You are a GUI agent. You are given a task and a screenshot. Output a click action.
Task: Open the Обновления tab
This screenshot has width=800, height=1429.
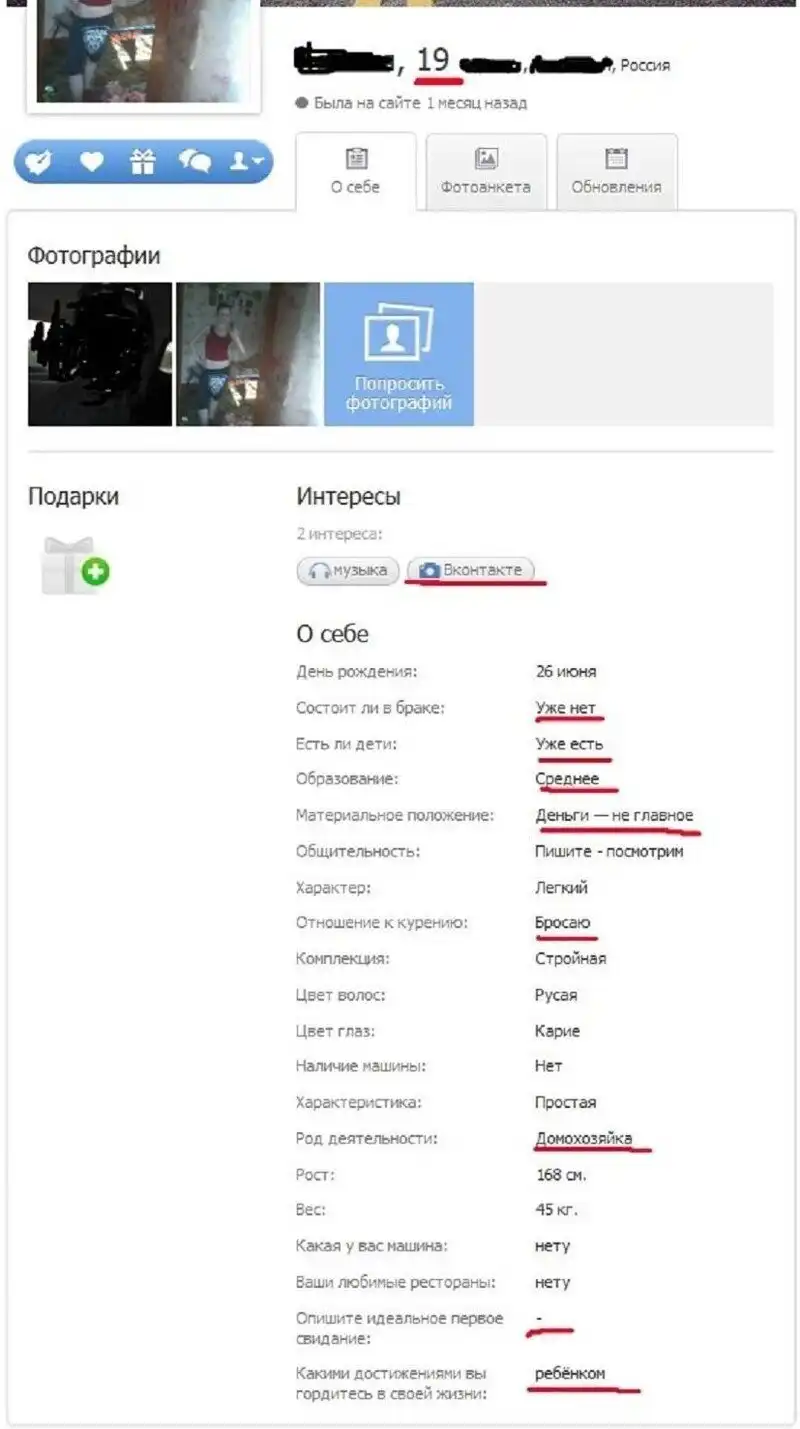click(616, 171)
